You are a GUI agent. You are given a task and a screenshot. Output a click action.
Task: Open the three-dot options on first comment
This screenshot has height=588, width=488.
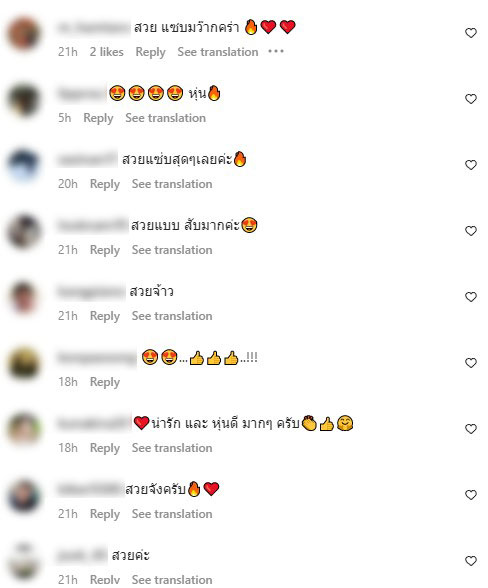point(276,51)
